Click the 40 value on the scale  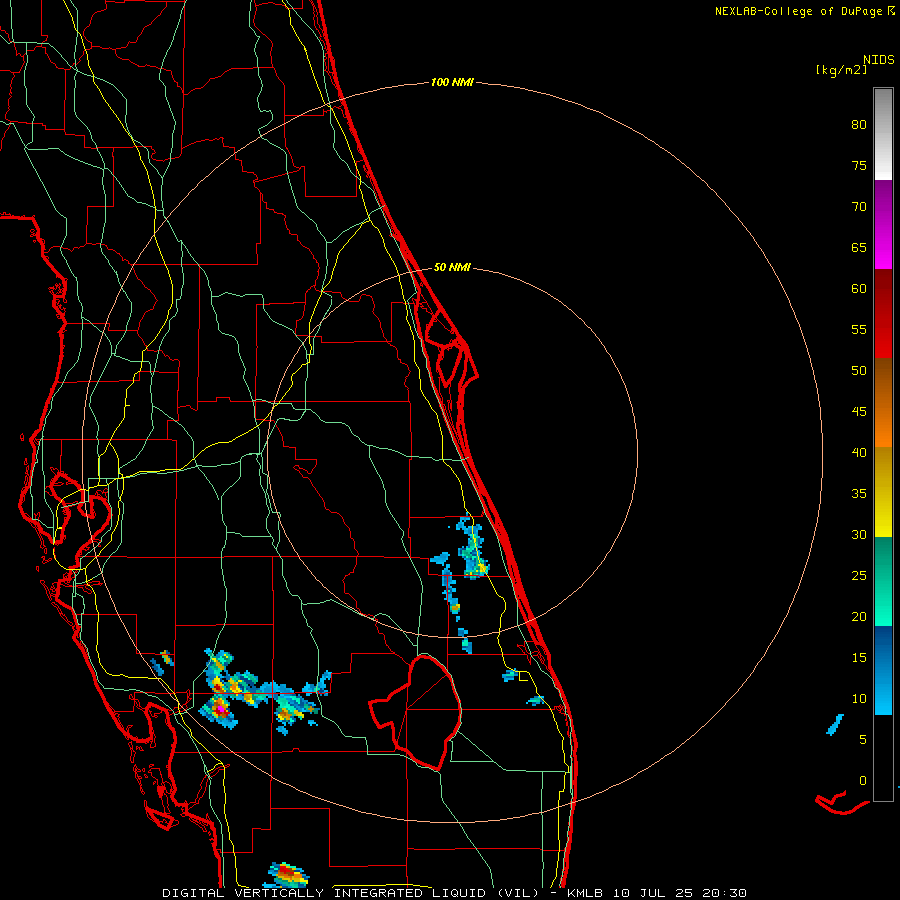(x=859, y=452)
